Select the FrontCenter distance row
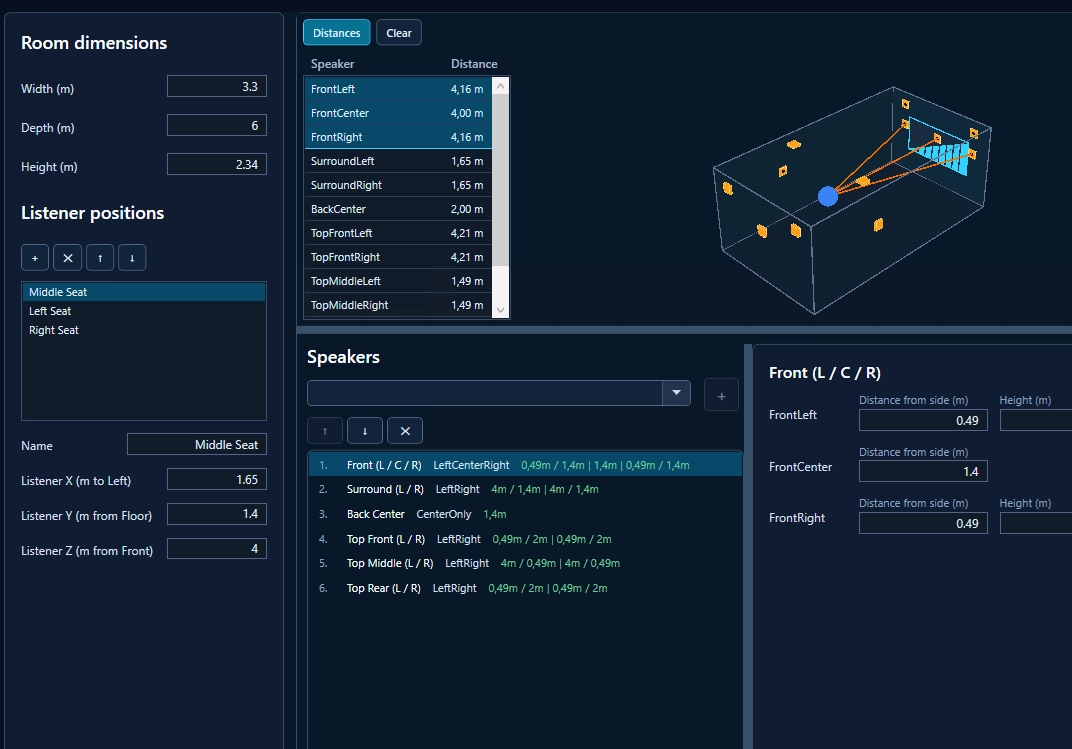This screenshot has width=1072, height=749. 398,113
